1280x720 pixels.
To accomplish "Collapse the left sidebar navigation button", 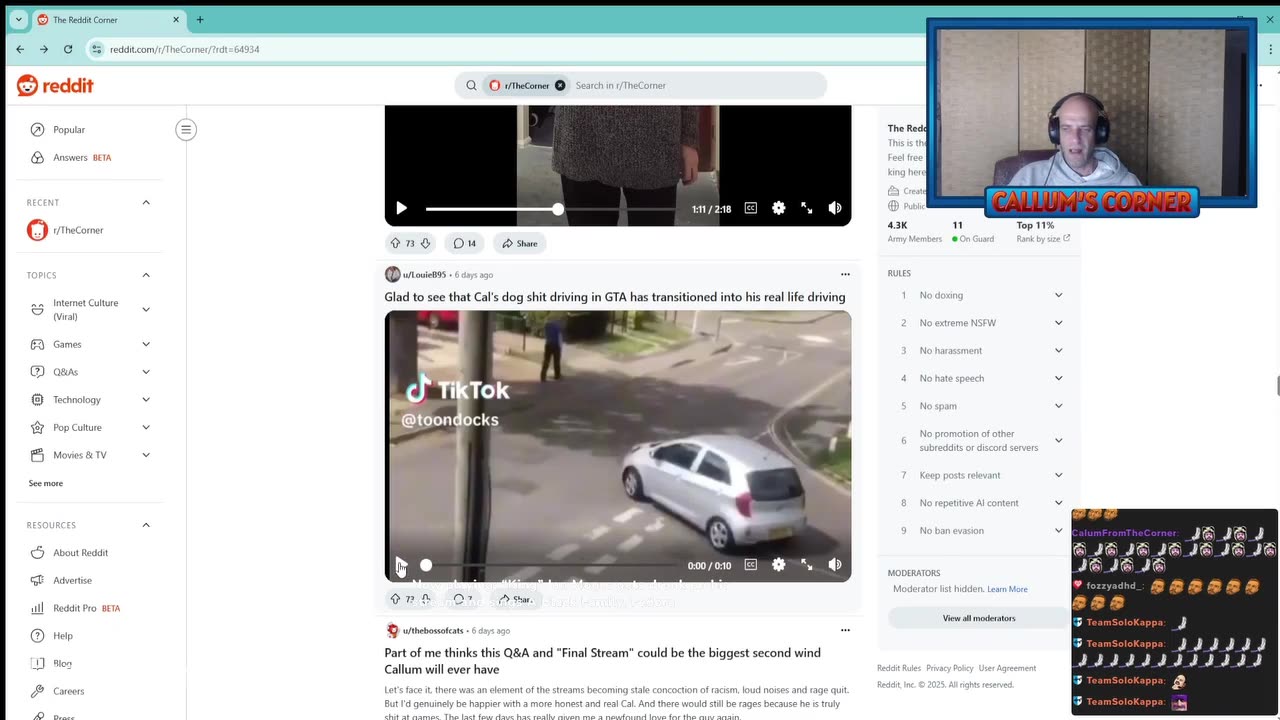I will coord(186,129).
